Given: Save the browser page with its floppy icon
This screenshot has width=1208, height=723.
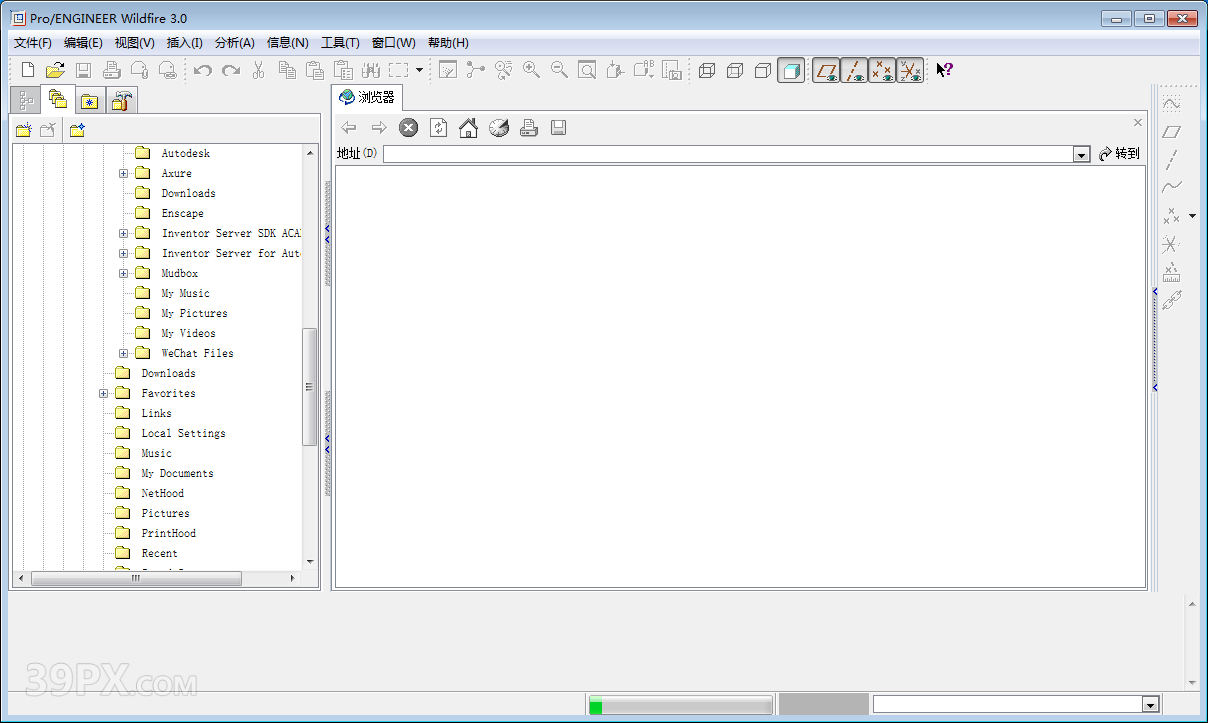Looking at the screenshot, I should [559, 127].
